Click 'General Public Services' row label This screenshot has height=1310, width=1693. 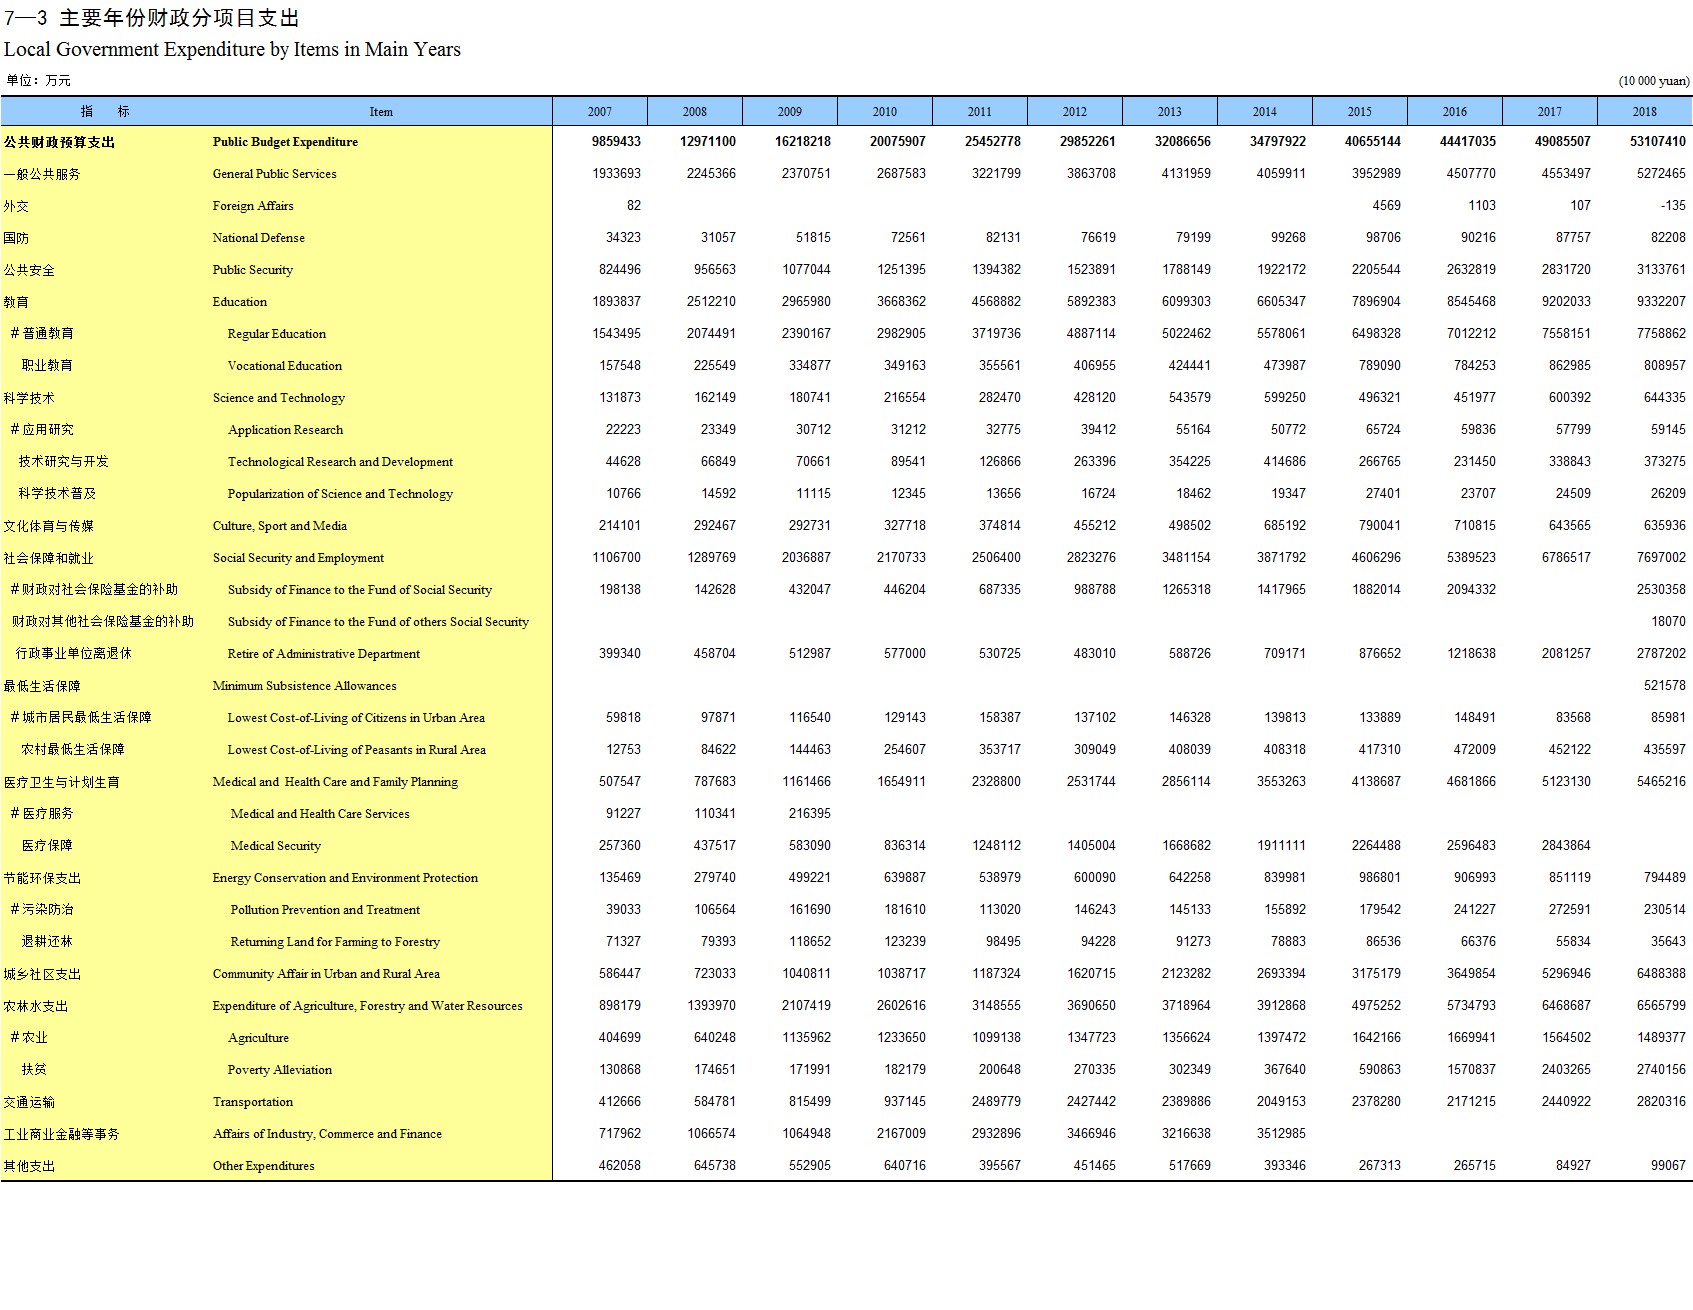click(274, 174)
